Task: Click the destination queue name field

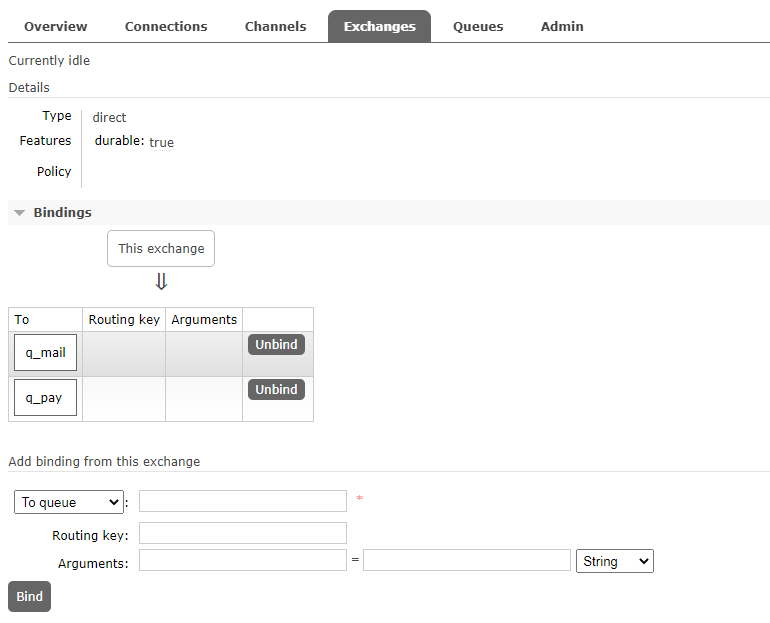Action: (x=243, y=501)
